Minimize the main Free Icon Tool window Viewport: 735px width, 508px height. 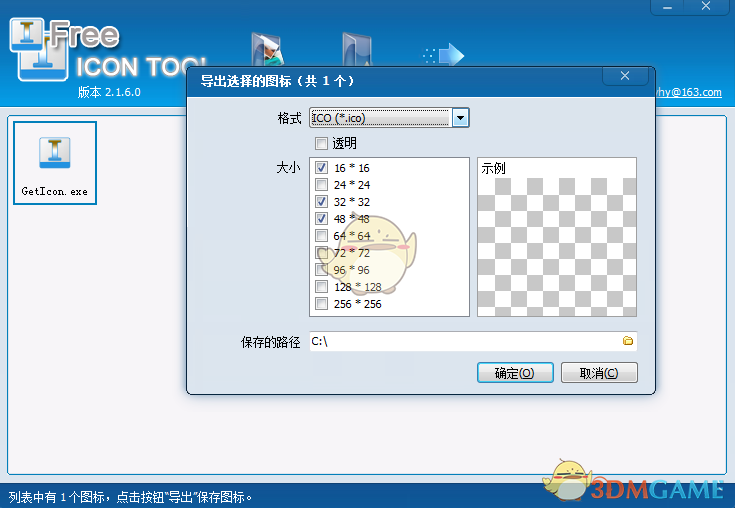pos(668,7)
